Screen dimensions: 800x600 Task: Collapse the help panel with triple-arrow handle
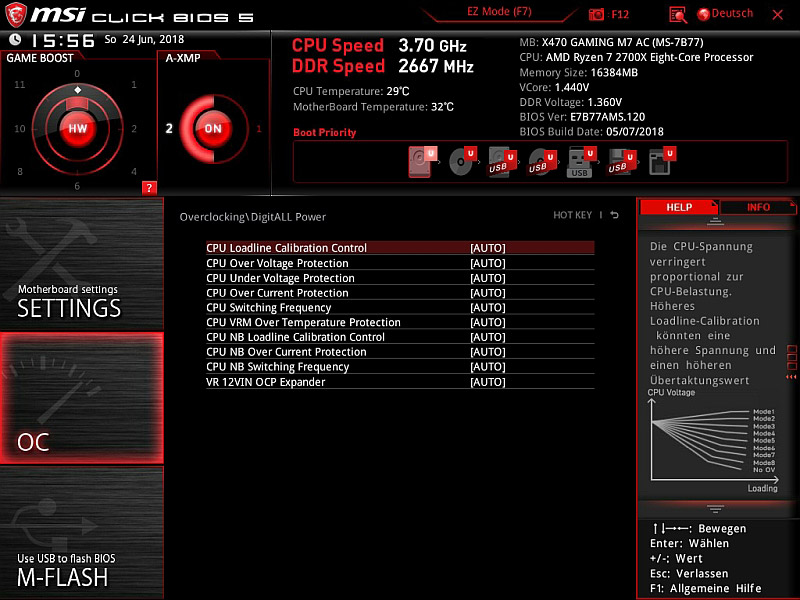[x=791, y=377]
